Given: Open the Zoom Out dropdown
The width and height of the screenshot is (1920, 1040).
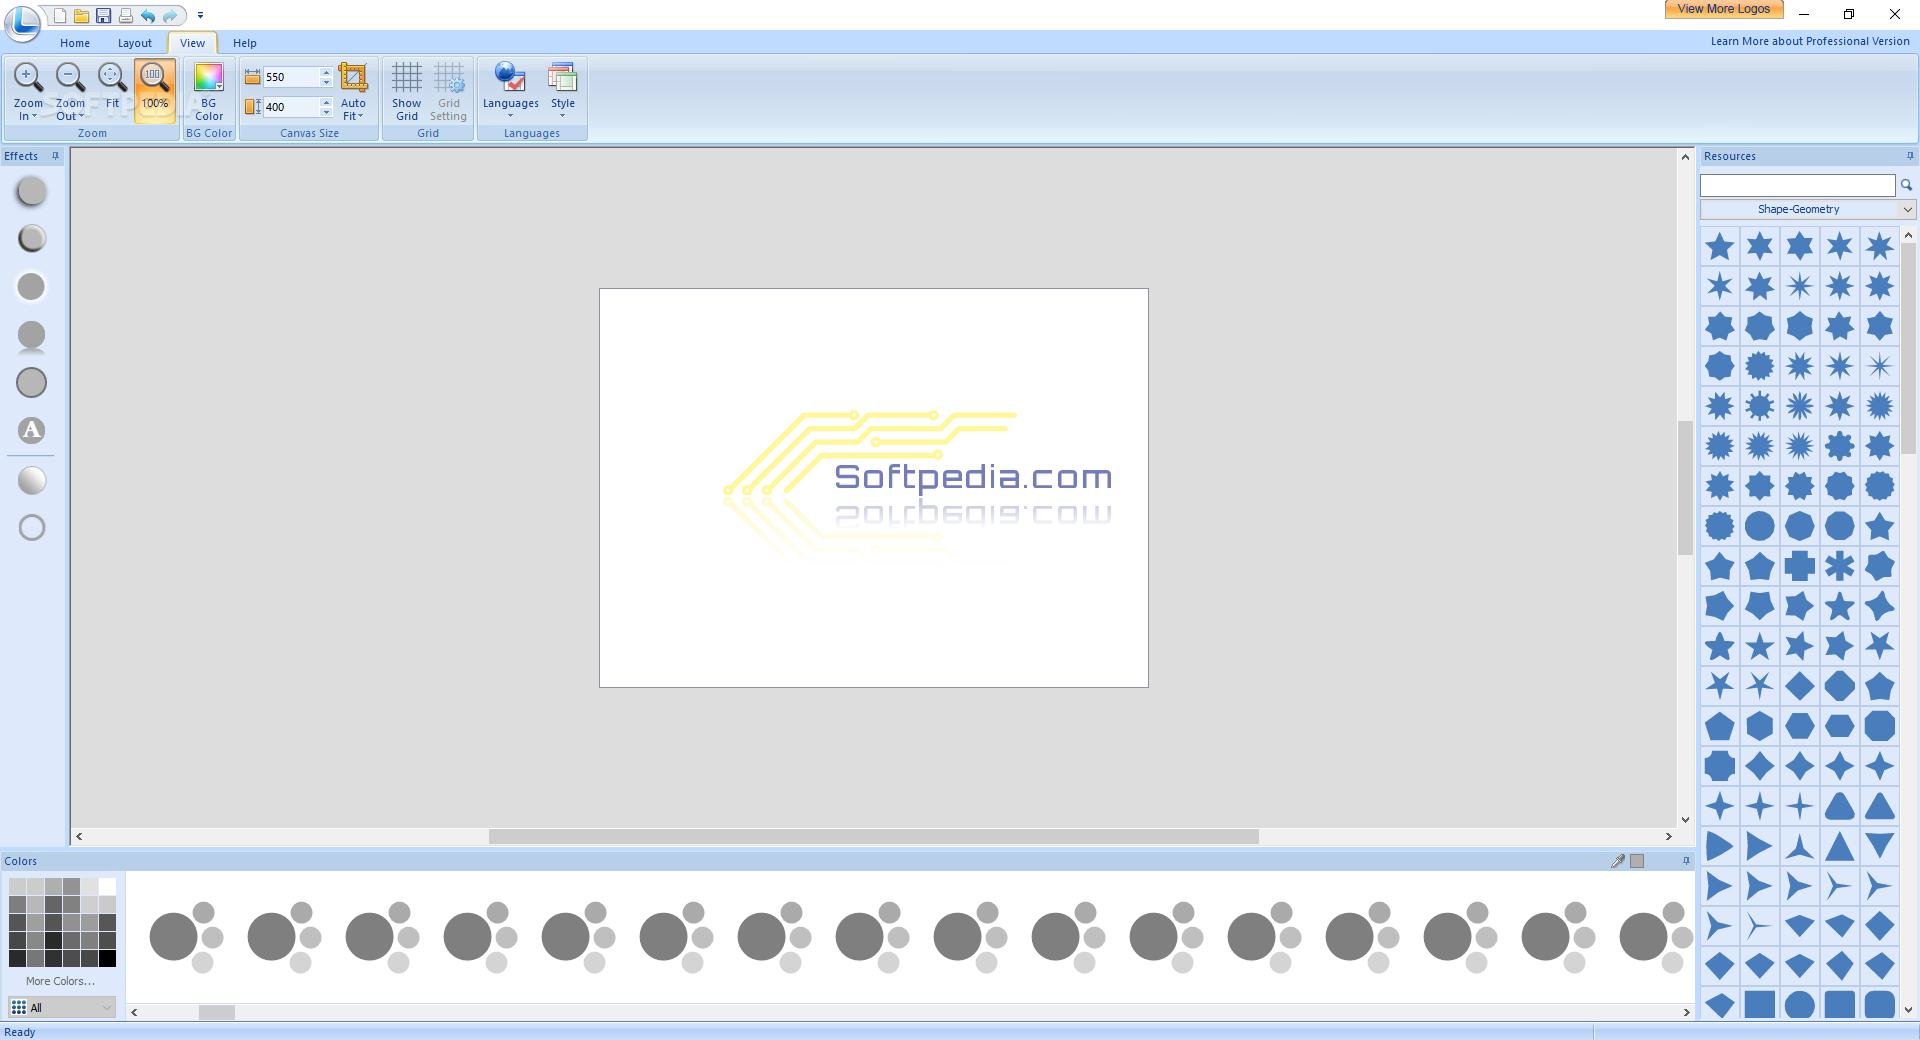Looking at the screenshot, I should point(70,110).
